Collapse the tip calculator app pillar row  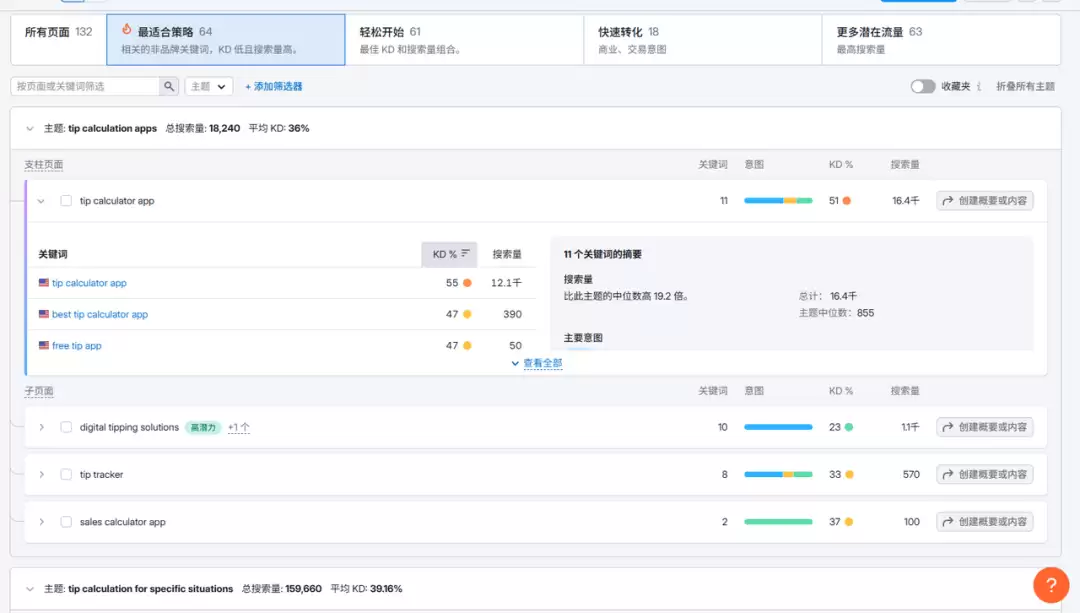pos(41,201)
